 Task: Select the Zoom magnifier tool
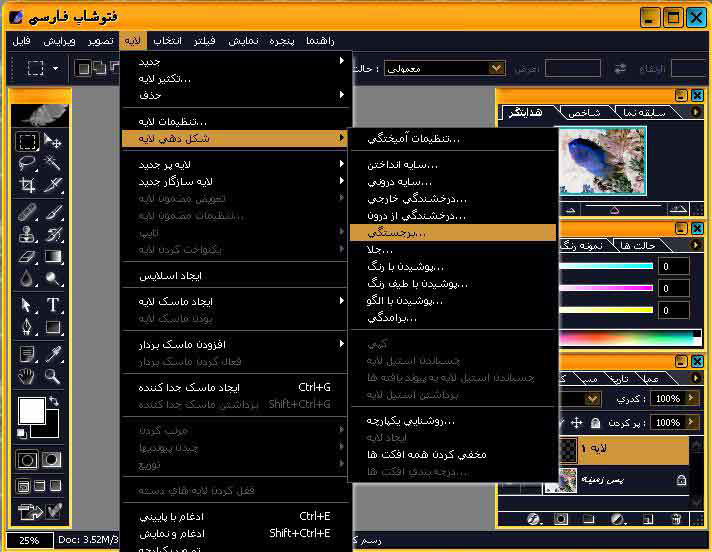click(53, 376)
